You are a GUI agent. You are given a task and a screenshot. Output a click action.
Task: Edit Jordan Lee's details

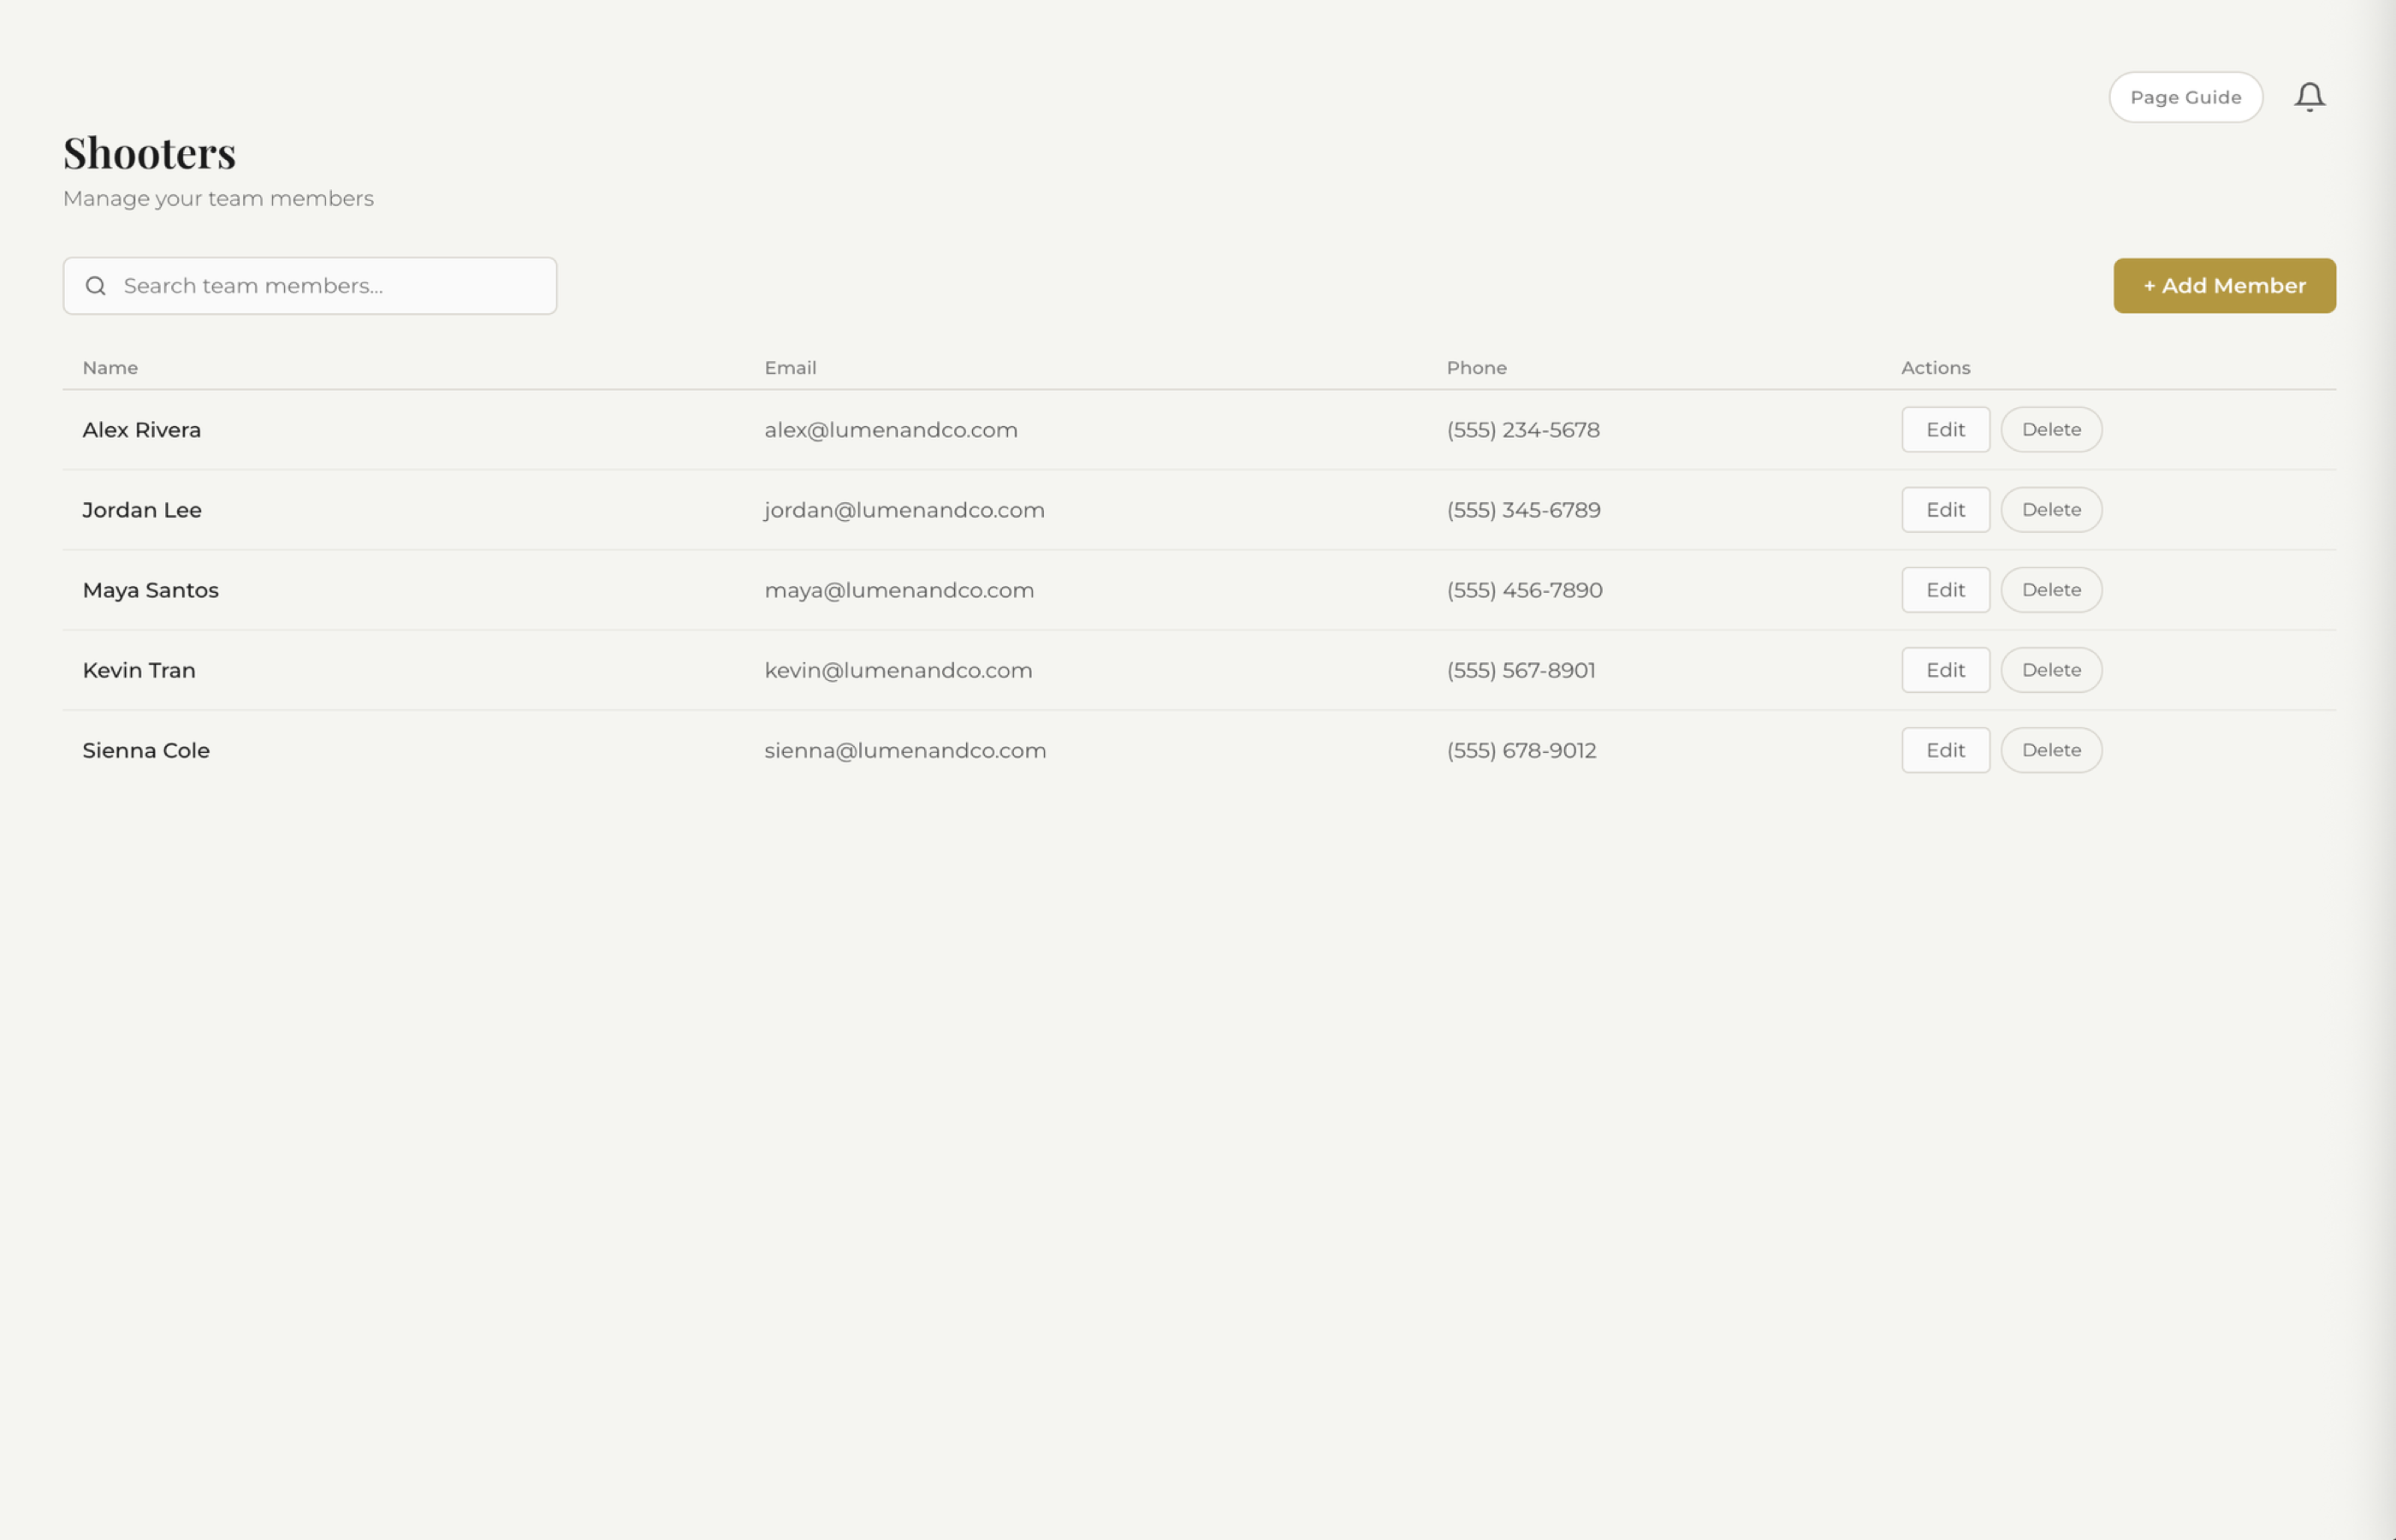click(x=1945, y=509)
